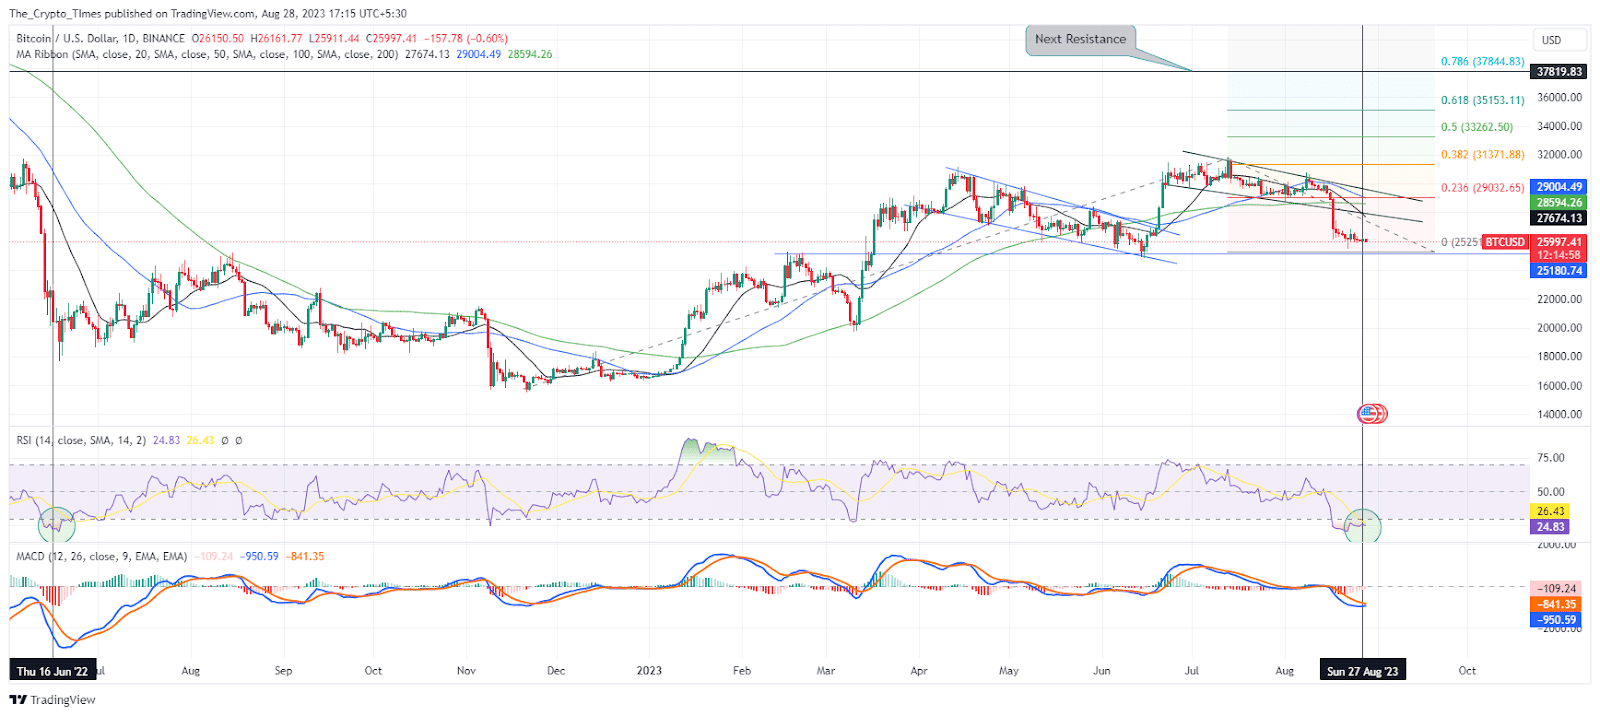Image resolution: width=1600 pixels, height=716 pixels.
Task: Select the MACD indicator legend title
Action: 102,556
